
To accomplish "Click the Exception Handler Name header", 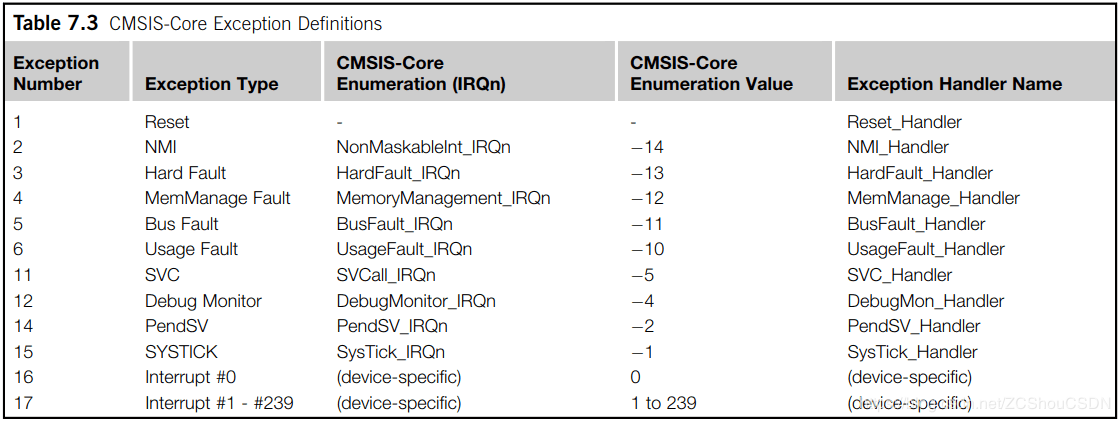I will pyautogui.click(x=954, y=84).
